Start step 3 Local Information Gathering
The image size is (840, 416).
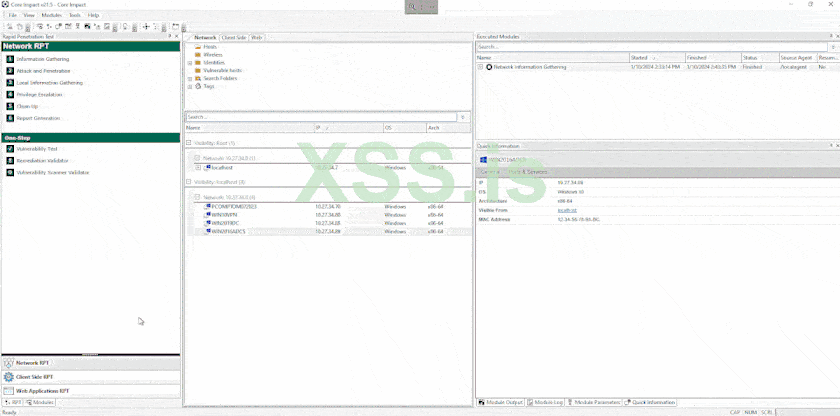click(49, 83)
